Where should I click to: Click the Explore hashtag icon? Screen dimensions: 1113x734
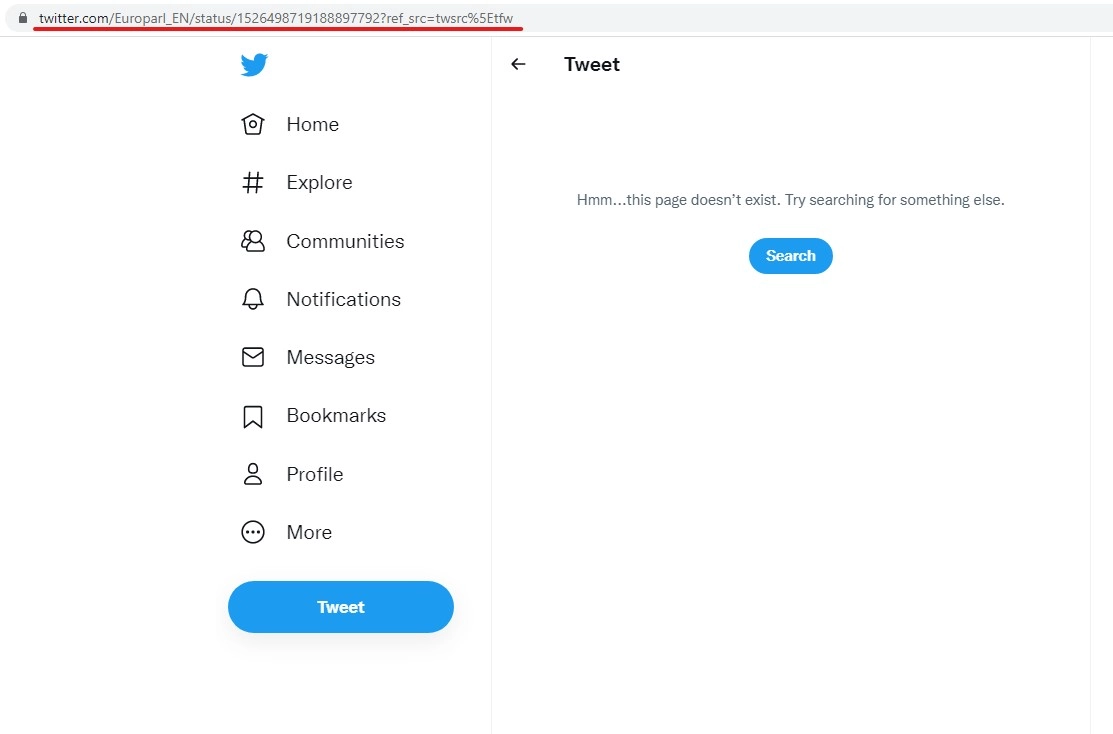click(253, 182)
